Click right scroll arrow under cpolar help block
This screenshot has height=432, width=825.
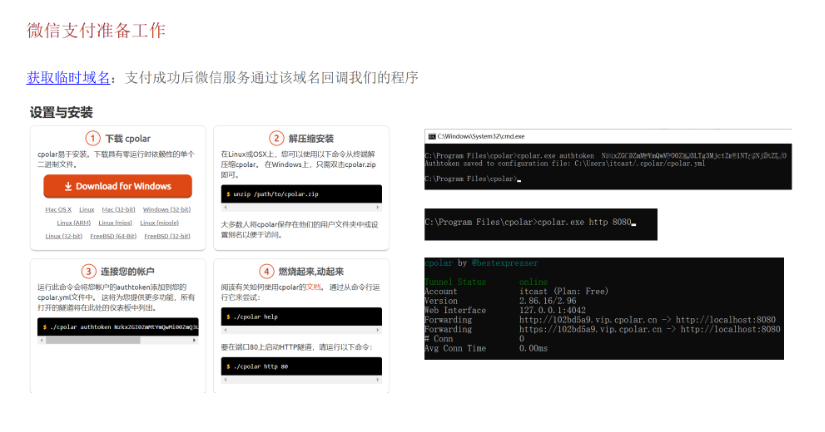[378, 330]
